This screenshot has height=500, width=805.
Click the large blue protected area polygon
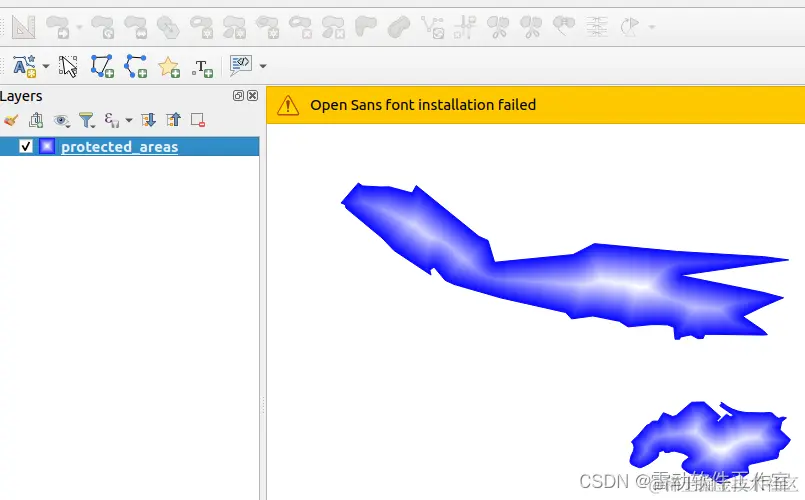pyautogui.click(x=590, y=280)
